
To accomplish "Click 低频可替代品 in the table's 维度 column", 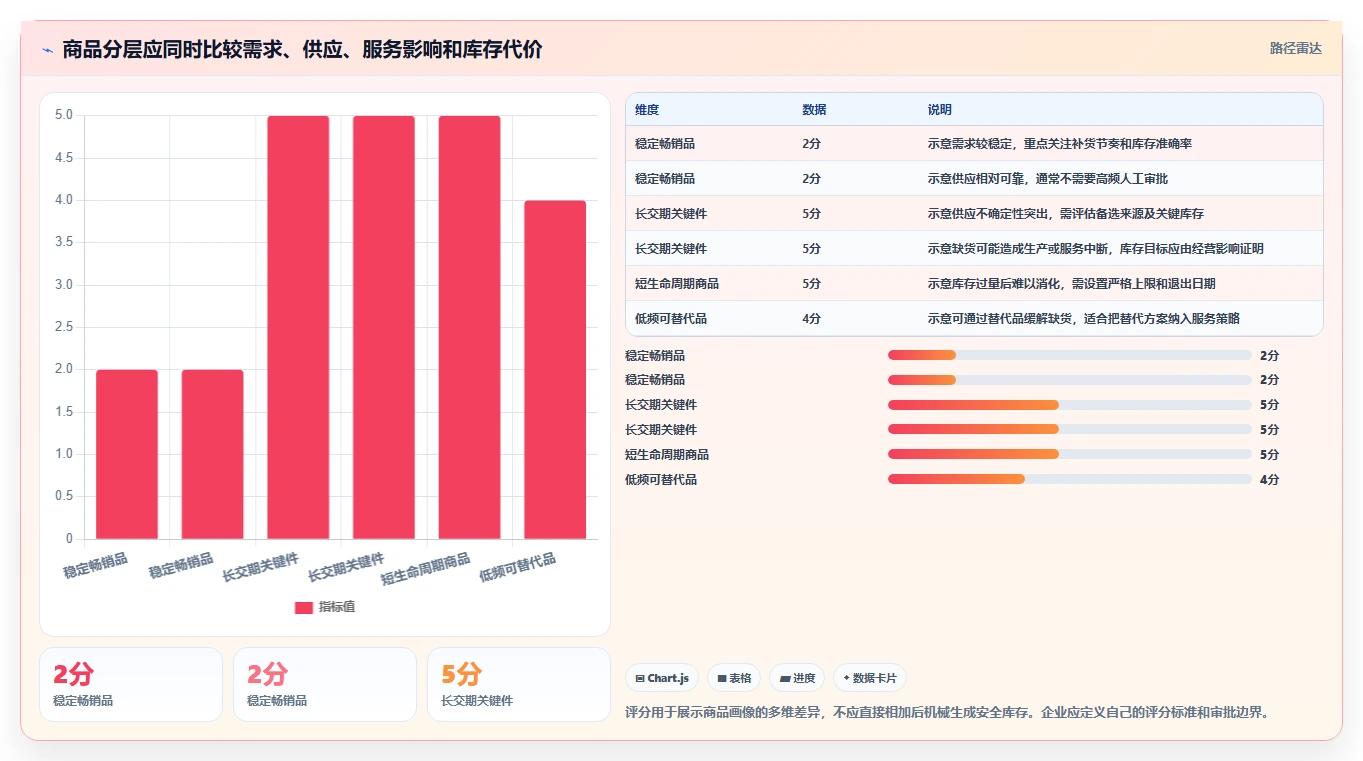I will tap(671, 319).
